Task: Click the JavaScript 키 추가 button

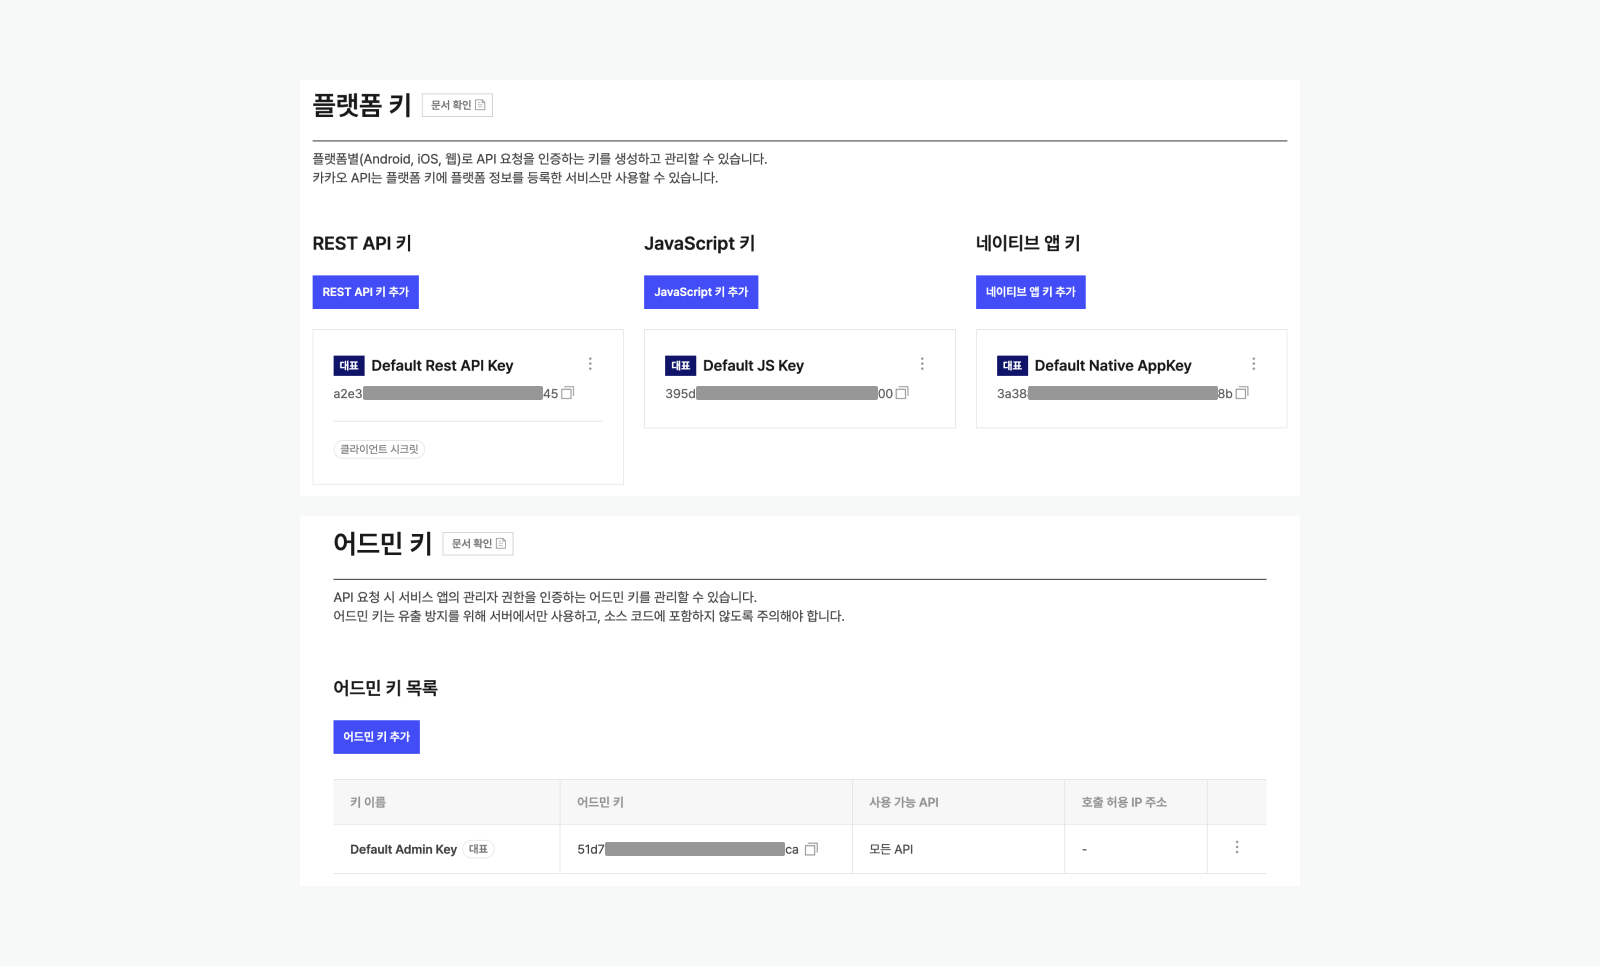Action: click(x=700, y=291)
